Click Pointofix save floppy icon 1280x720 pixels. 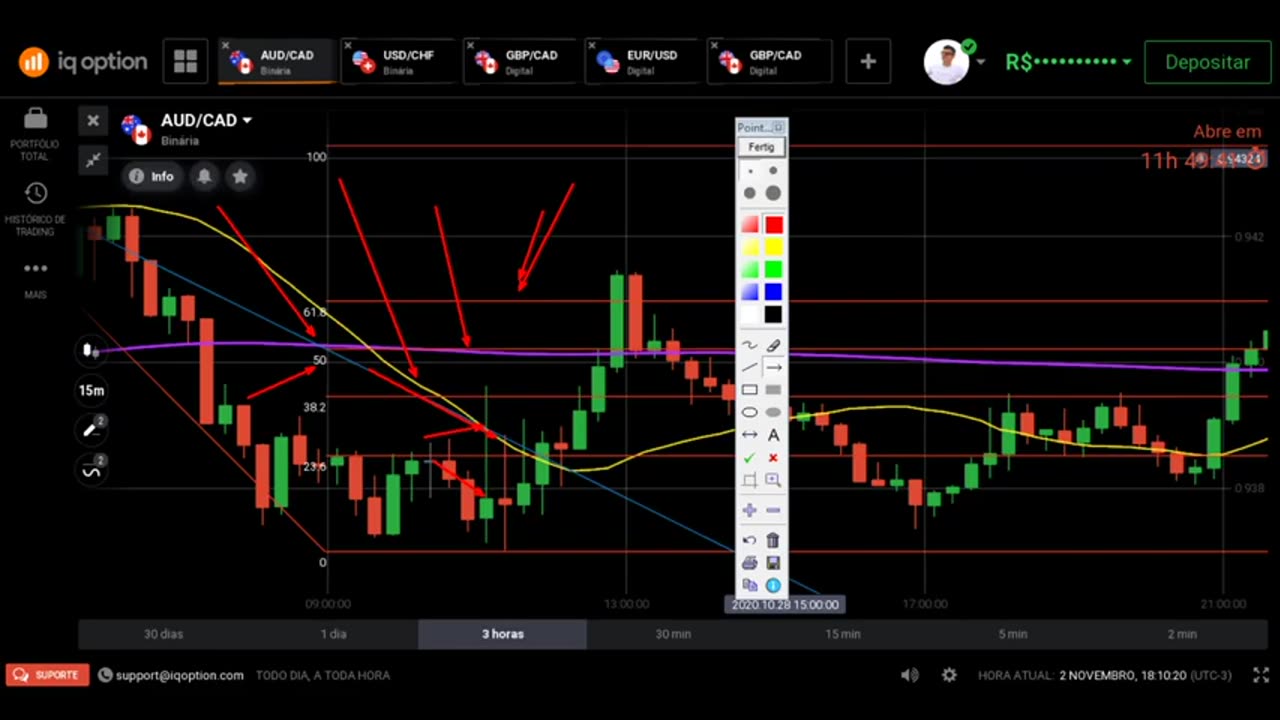click(x=773, y=563)
